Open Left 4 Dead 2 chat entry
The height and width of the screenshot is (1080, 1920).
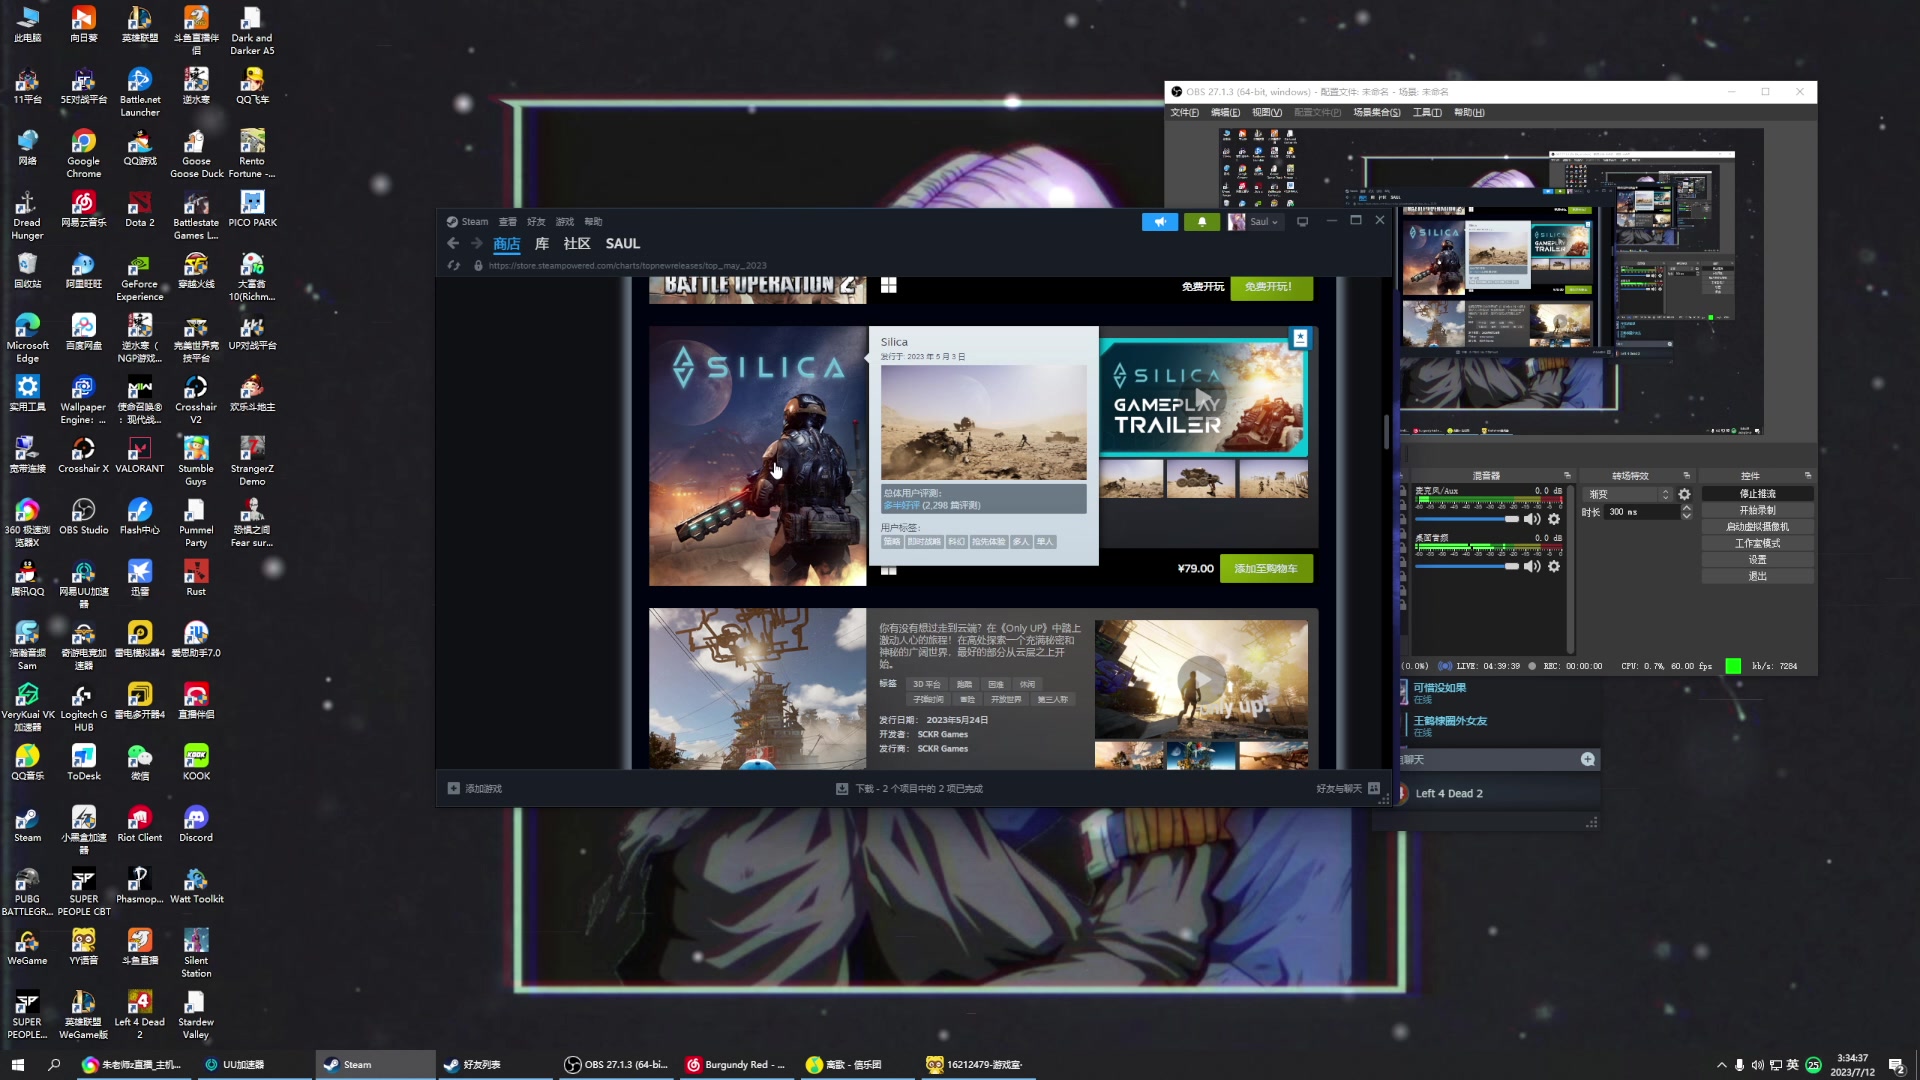click(1448, 794)
